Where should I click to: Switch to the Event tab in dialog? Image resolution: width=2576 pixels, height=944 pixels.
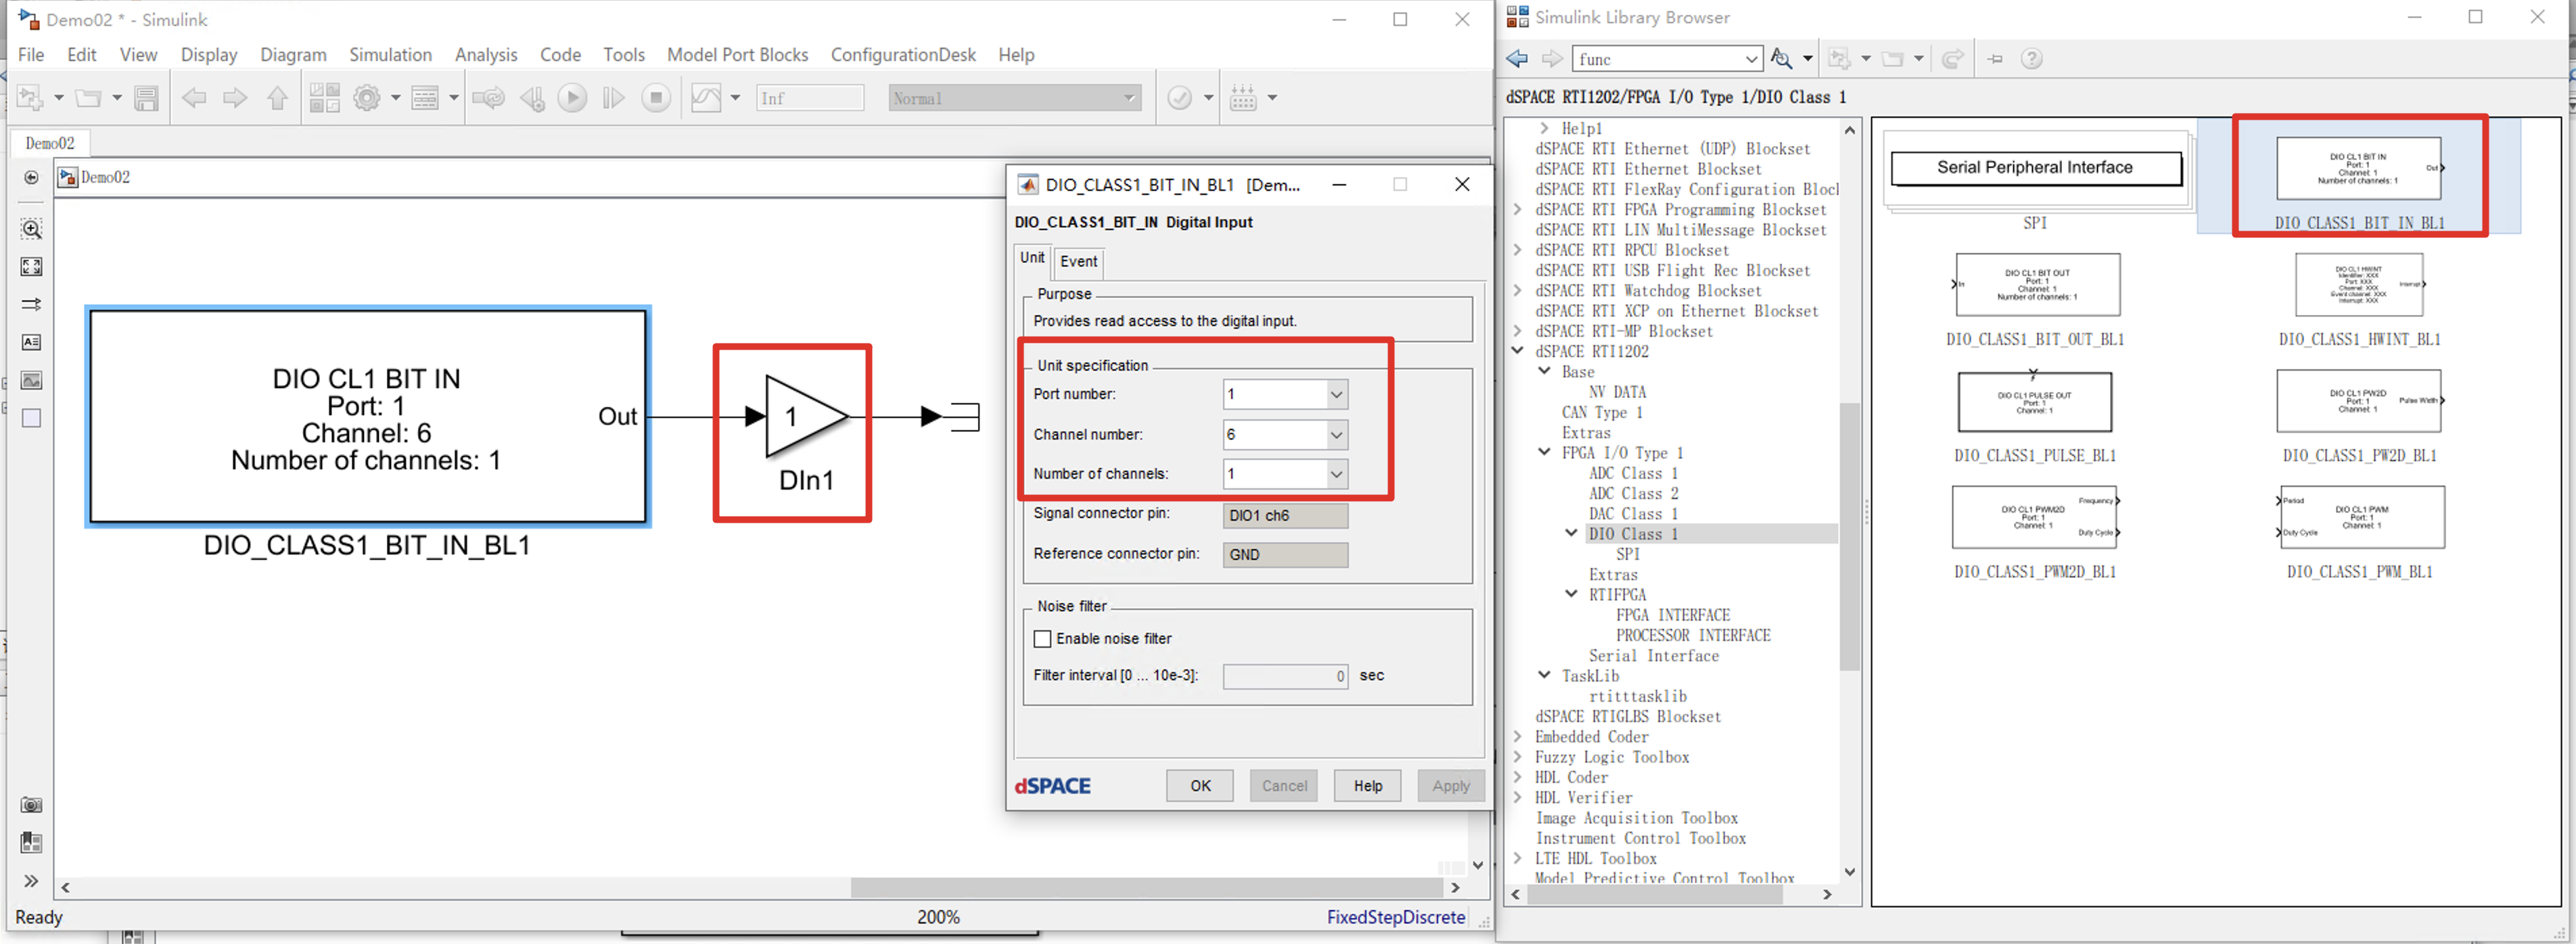point(1078,261)
